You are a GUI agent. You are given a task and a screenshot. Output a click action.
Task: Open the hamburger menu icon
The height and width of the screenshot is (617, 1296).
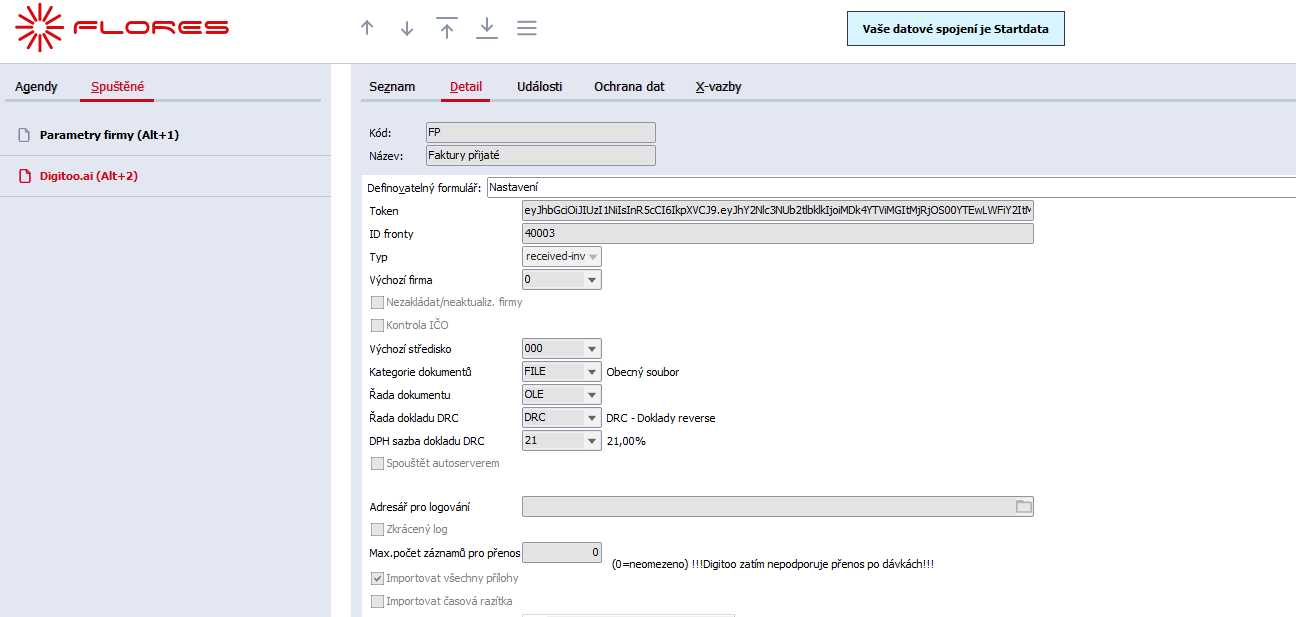527,28
